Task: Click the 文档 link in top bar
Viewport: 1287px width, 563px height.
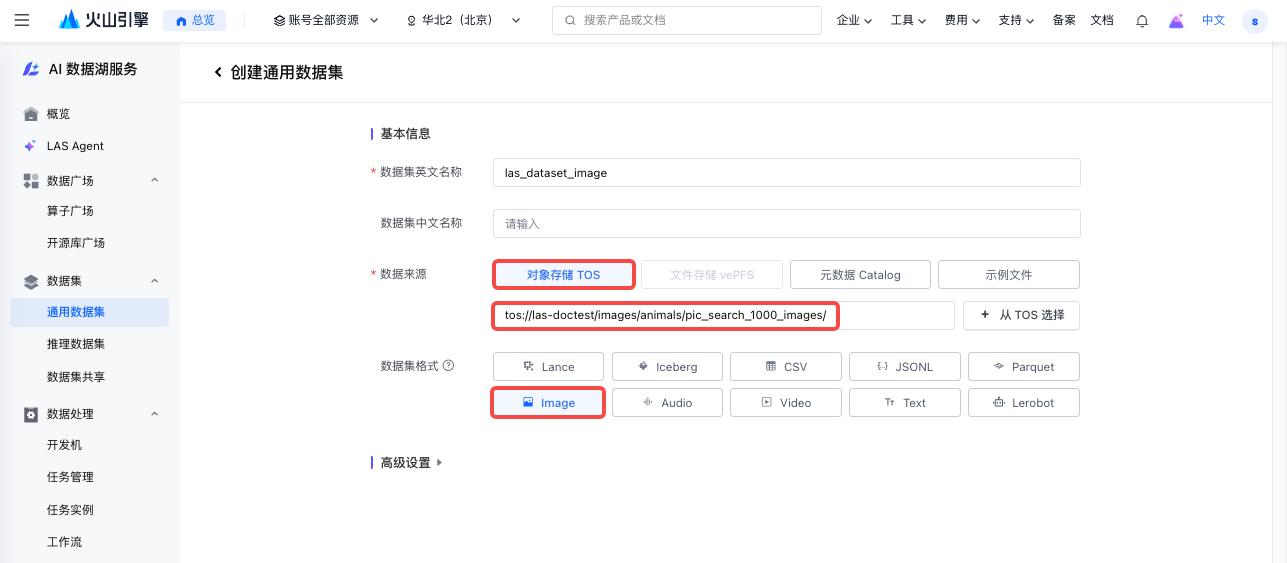Action: click(x=1101, y=20)
